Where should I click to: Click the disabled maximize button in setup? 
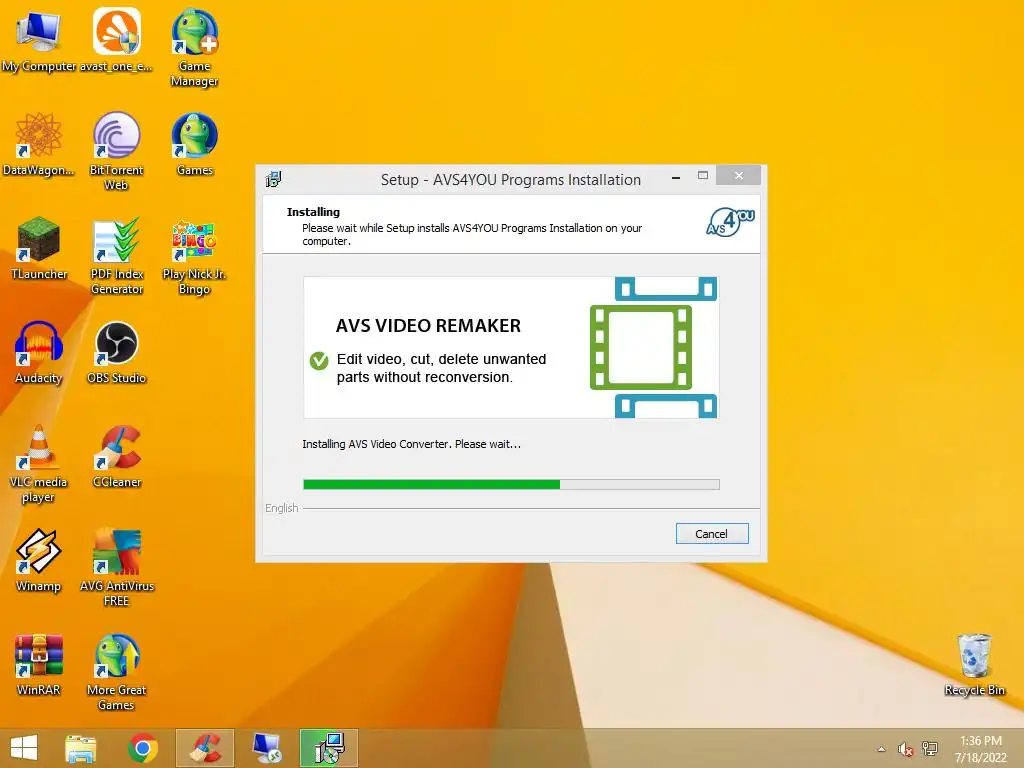pos(703,176)
